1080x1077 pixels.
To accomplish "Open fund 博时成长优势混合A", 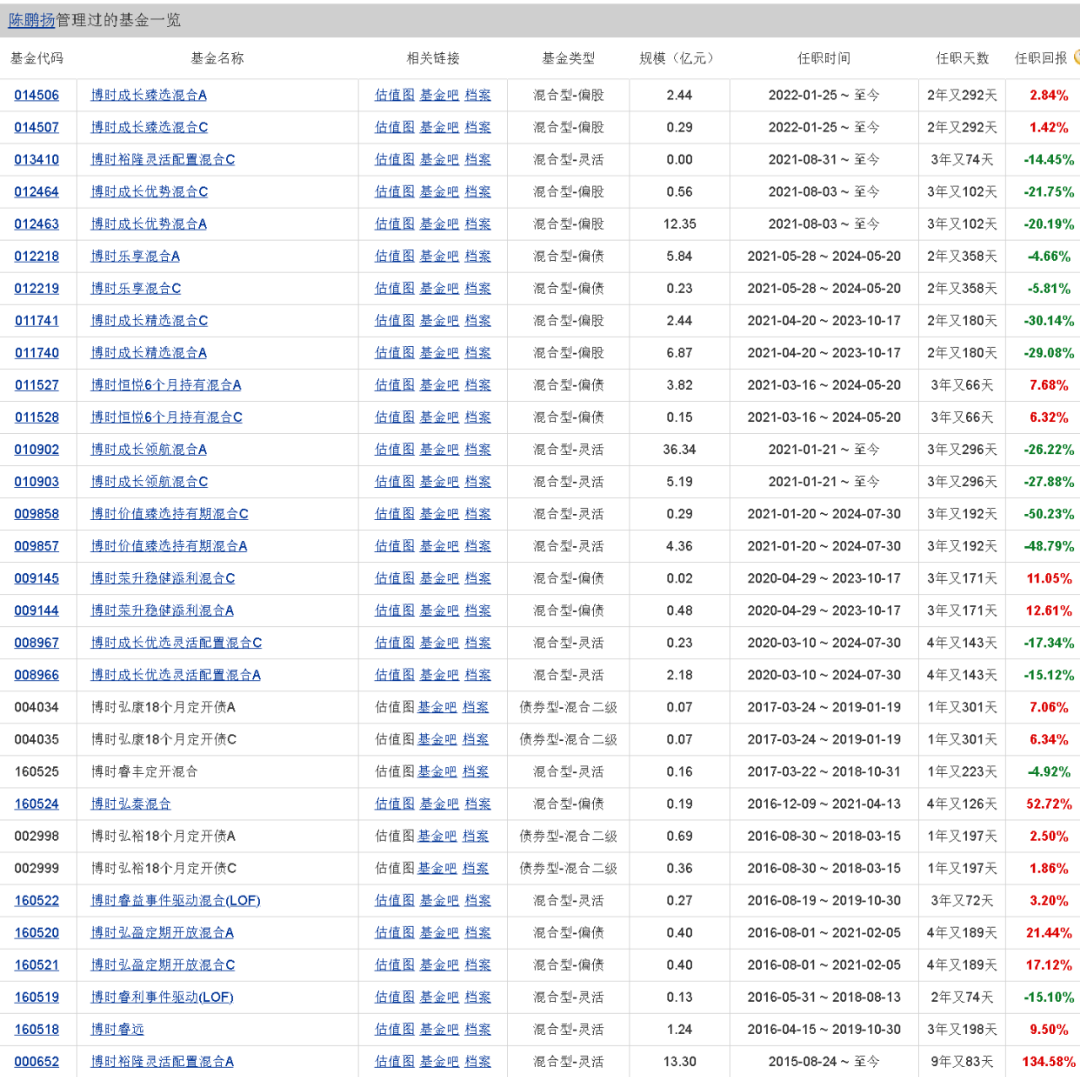I will [149, 224].
